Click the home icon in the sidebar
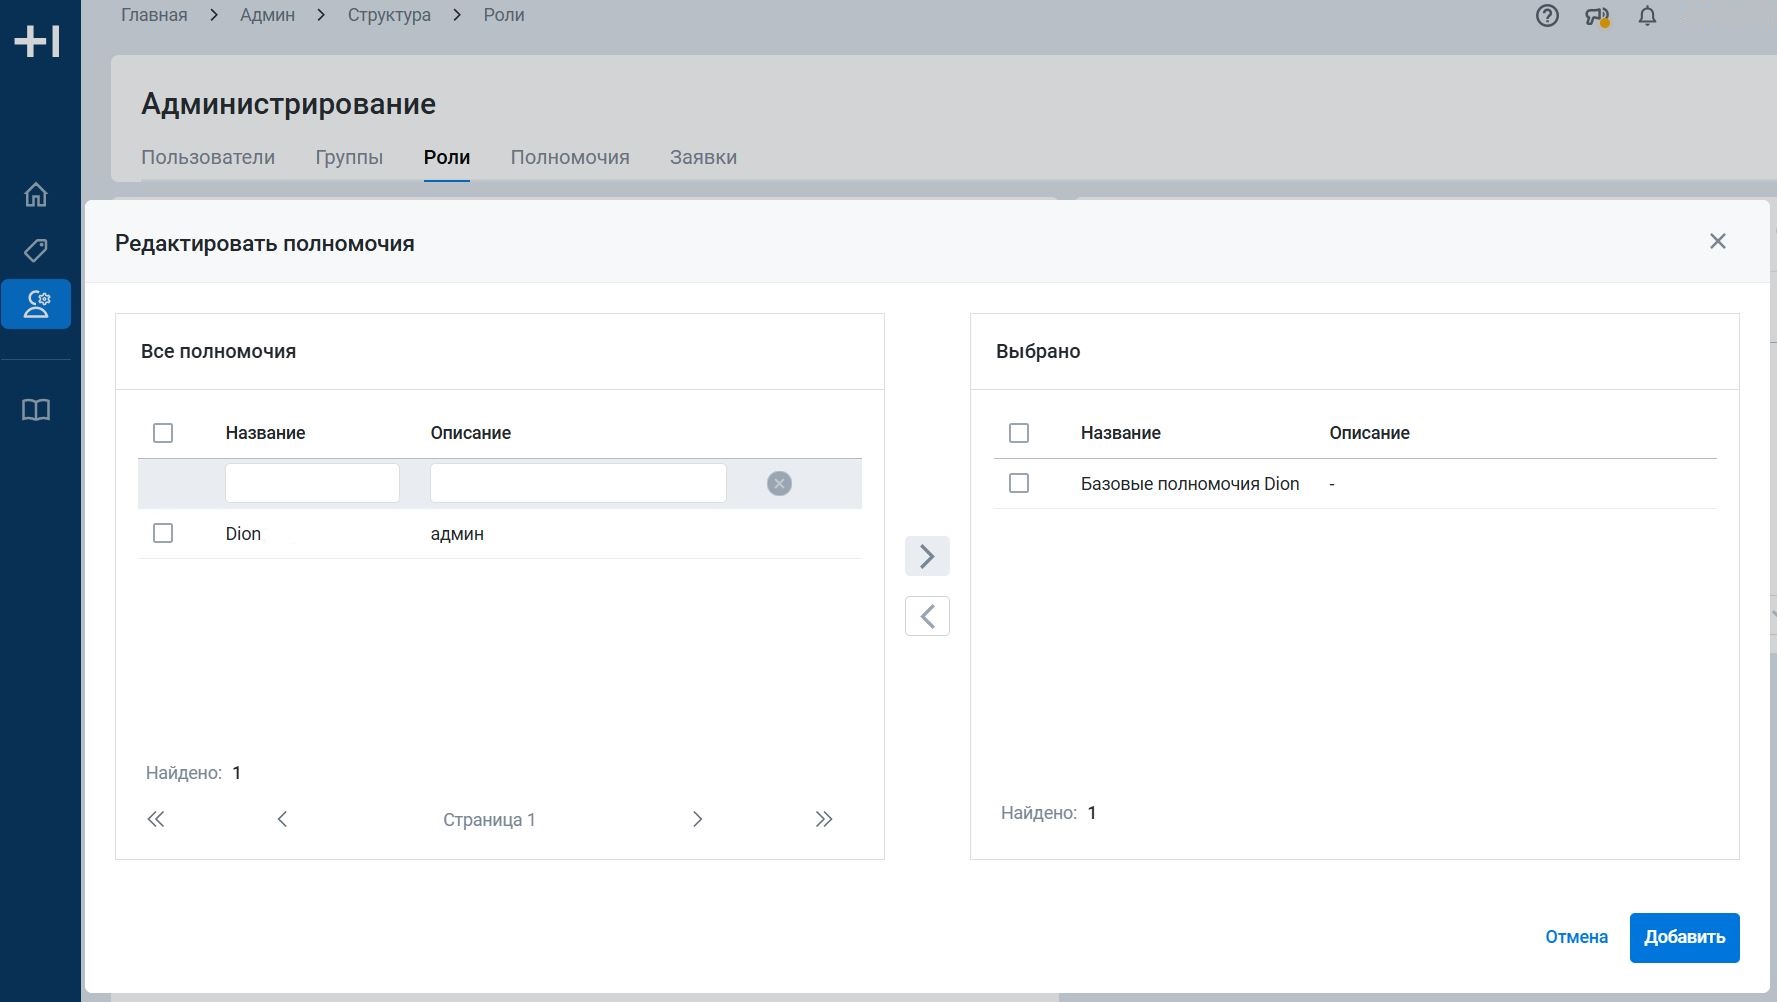Viewport: 1777px width, 1002px height. pos(36,194)
